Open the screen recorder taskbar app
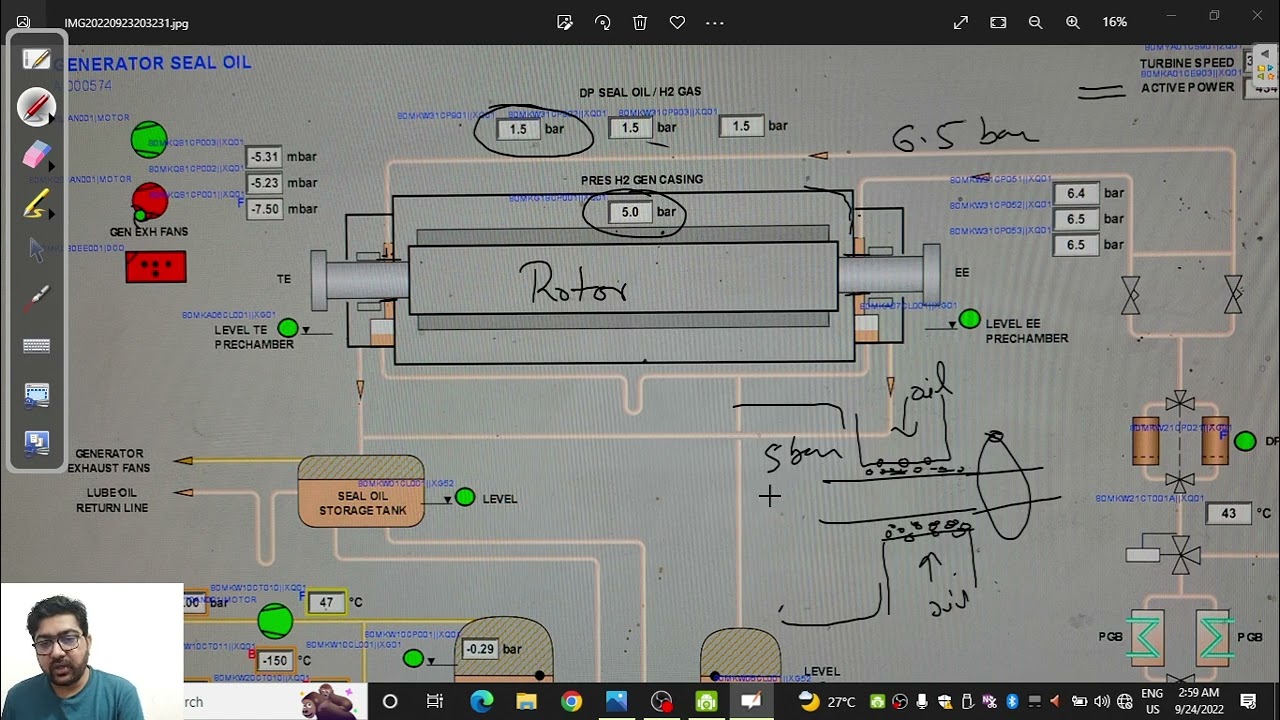Image resolution: width=1280 pixels, height=720 pixels. click(661, 701)
